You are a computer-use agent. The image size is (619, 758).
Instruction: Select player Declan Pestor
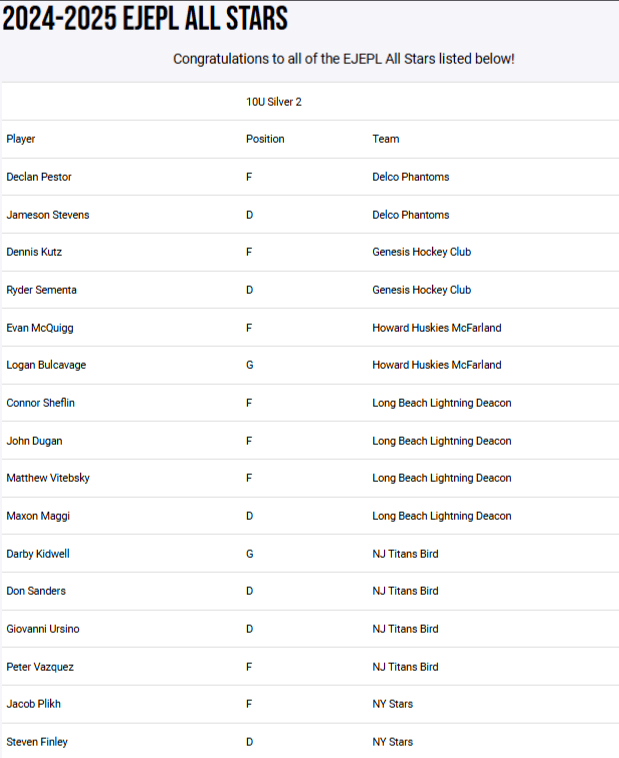[x=39, y=177]
